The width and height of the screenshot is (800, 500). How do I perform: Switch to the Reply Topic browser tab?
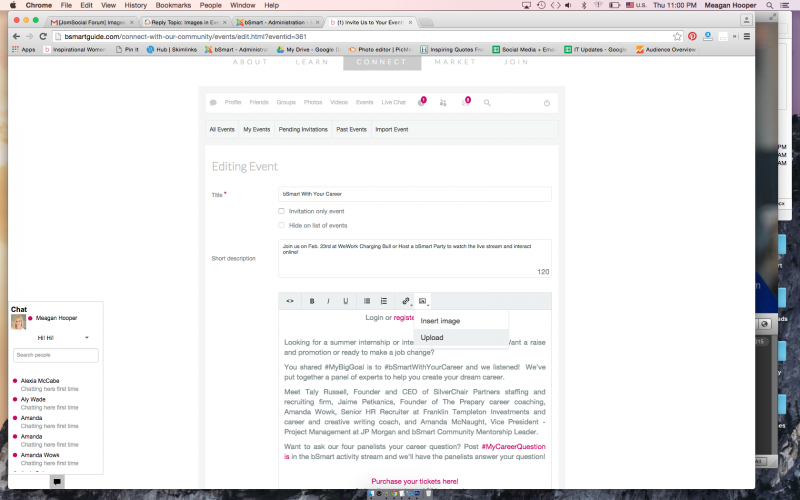[x=185, y=22]
